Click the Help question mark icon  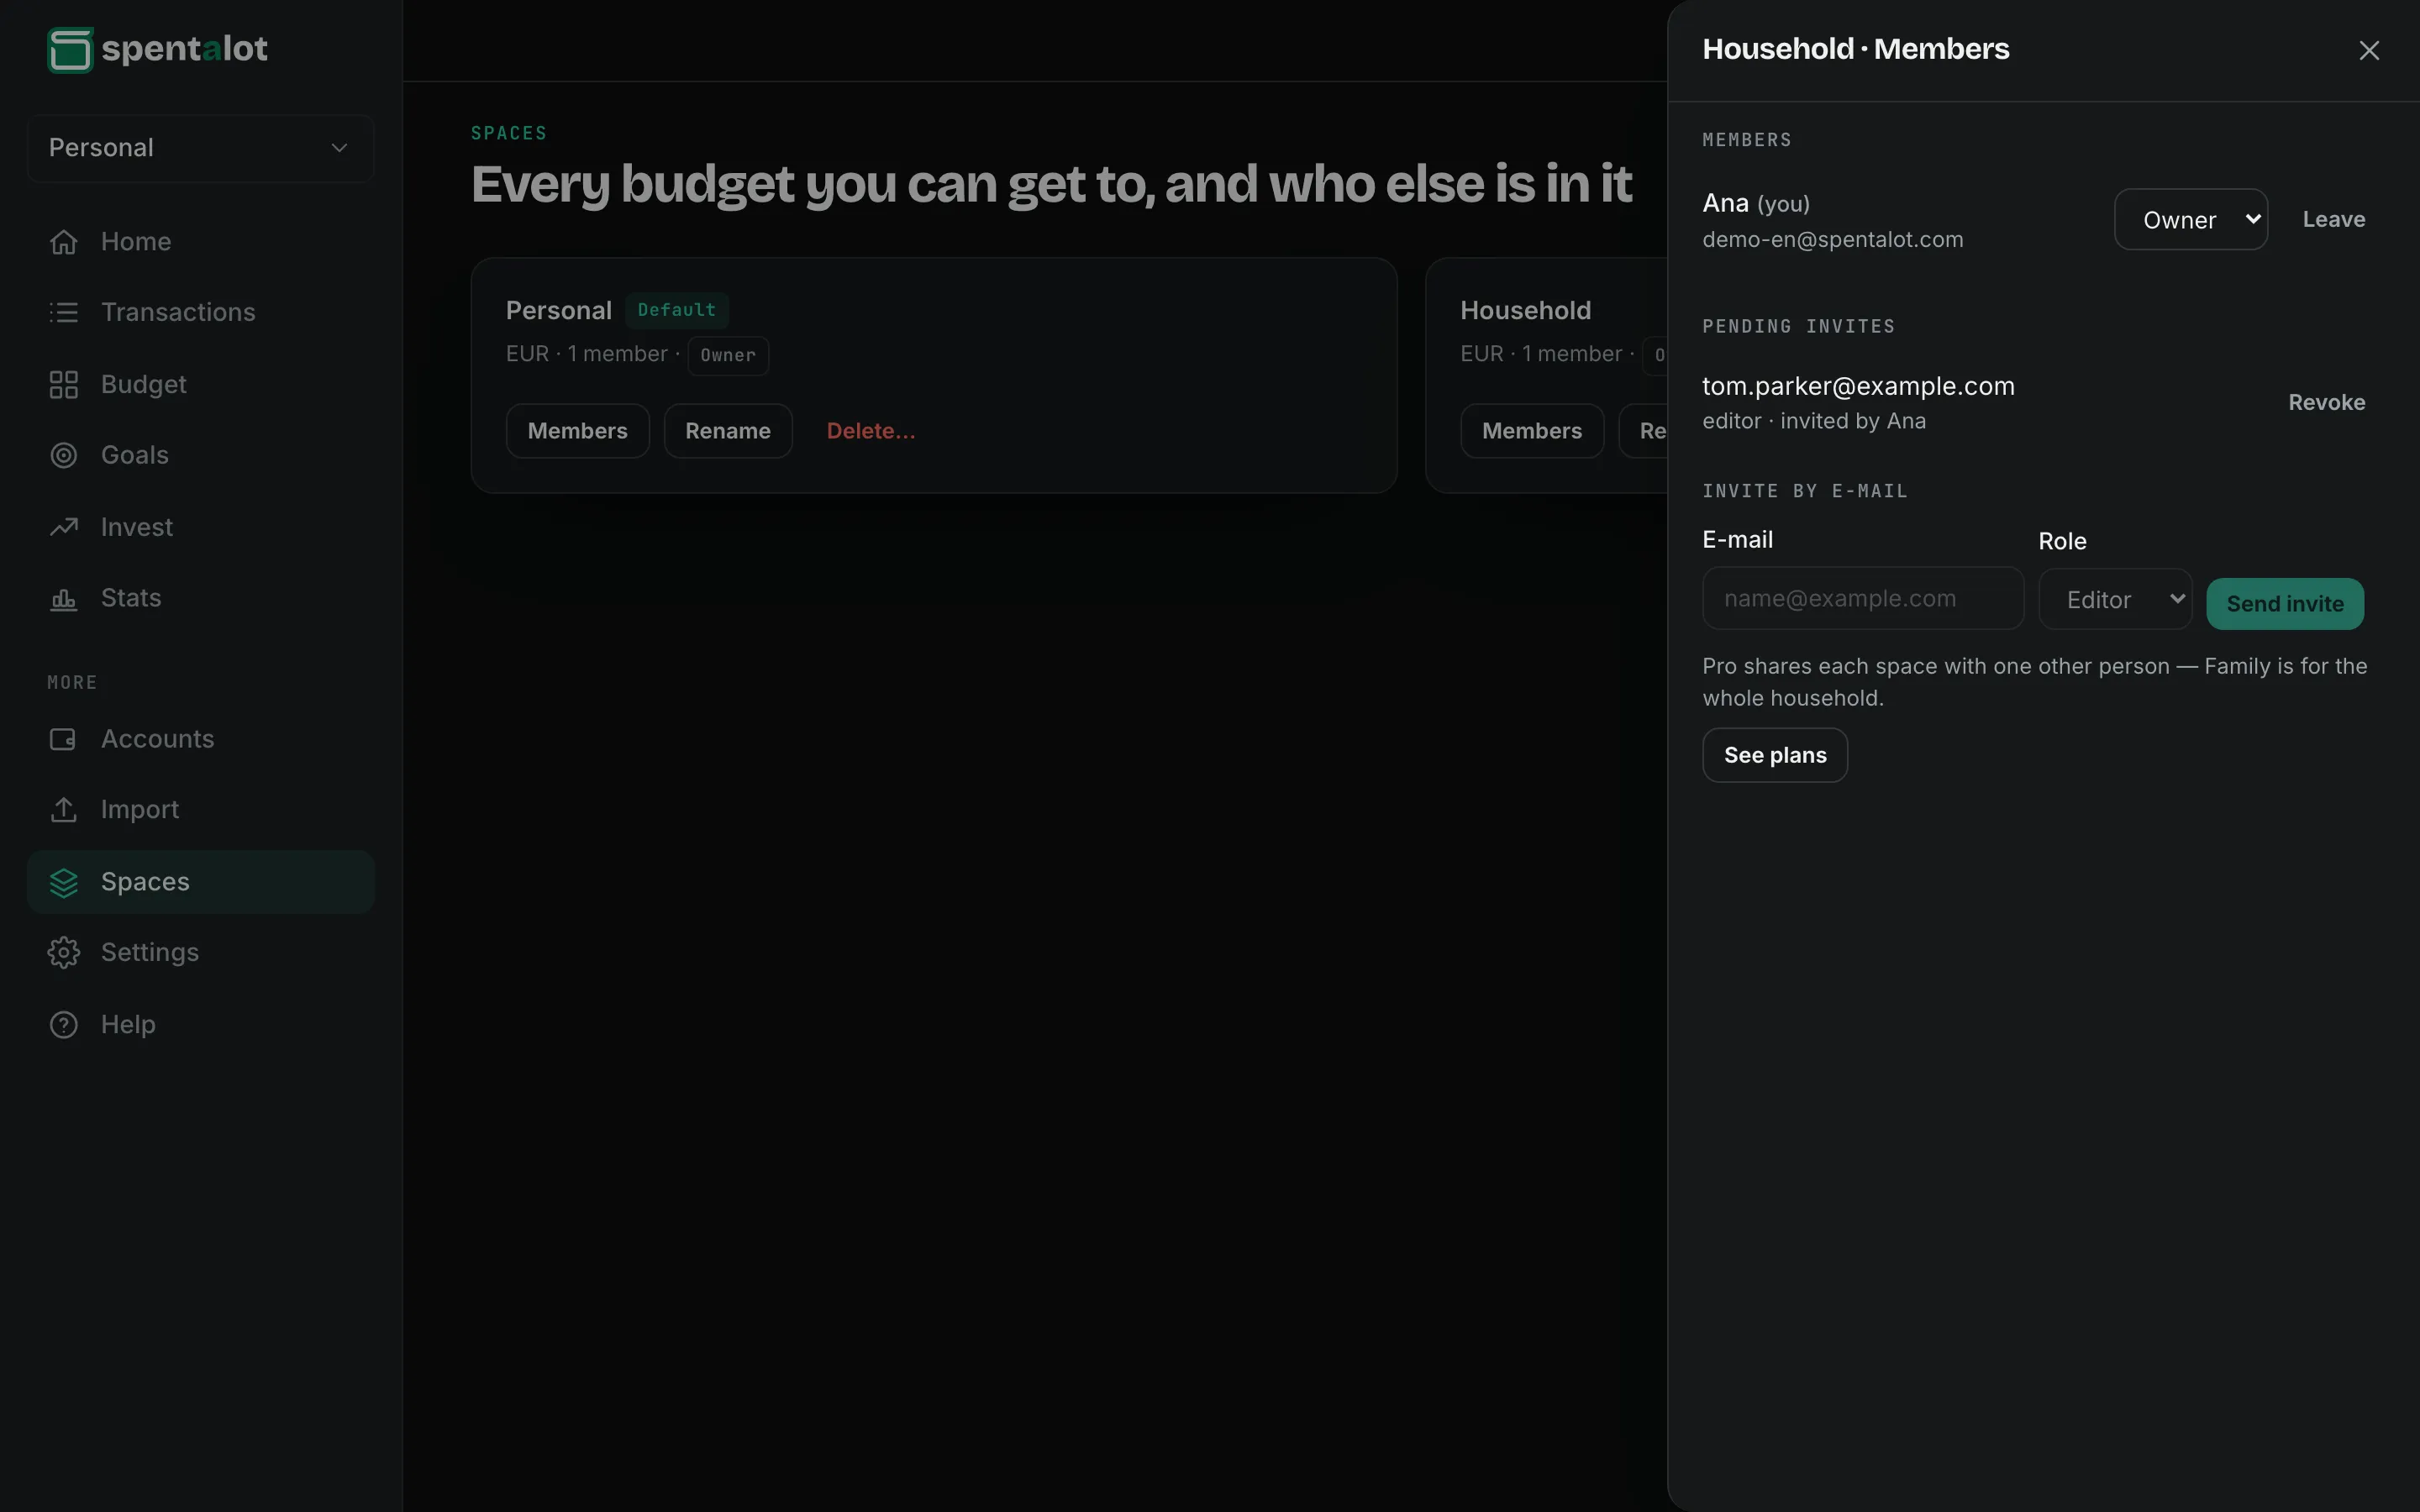[x=64, y=1025]
